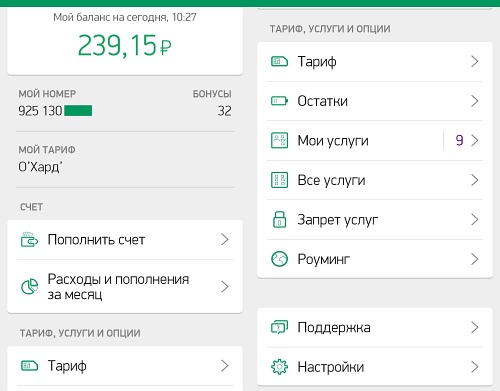Image resolution: width=500 pixels, height=391 pixels.
Task: Tap the gear icon for Настройки
Action: click(x=279, y=367)
